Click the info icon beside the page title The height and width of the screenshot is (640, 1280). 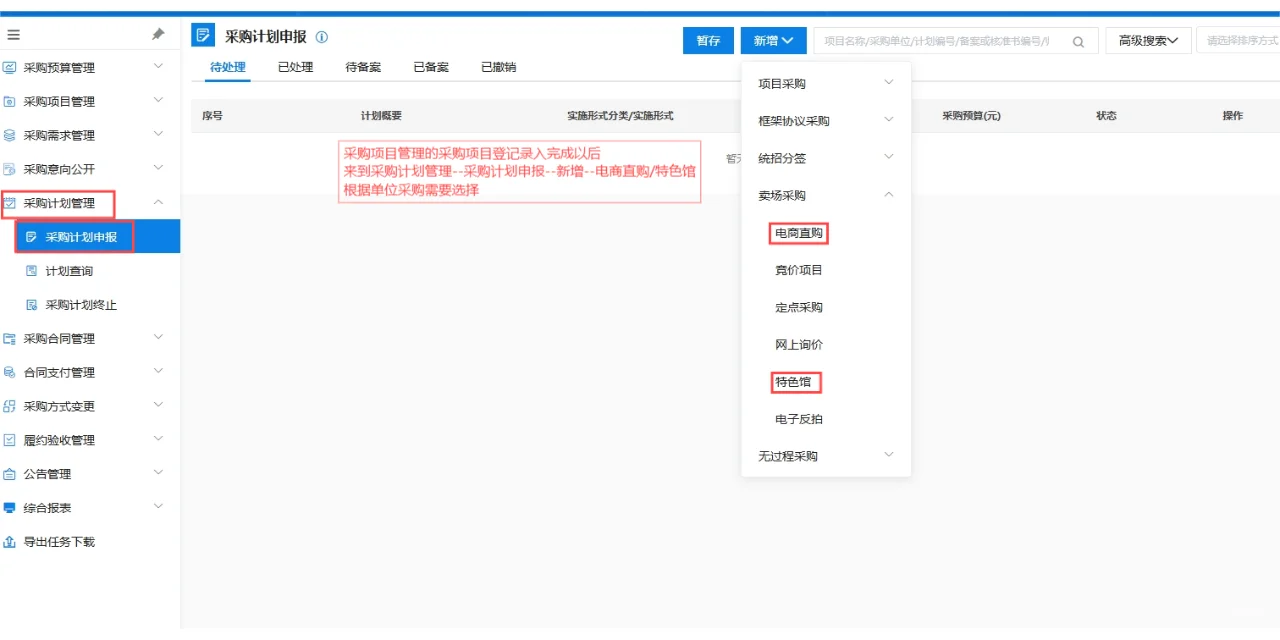[x=322, y=37]
